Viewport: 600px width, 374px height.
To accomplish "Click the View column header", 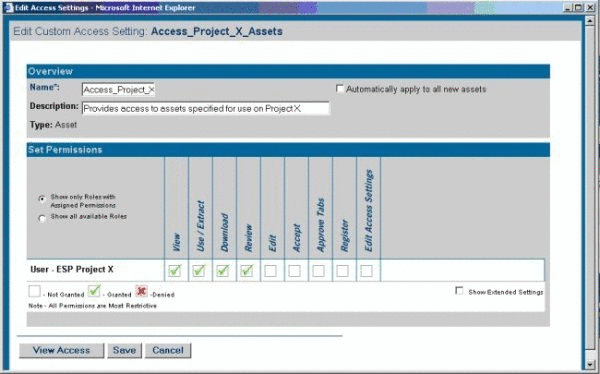I will pyautogui.click(x=176, y=242).
